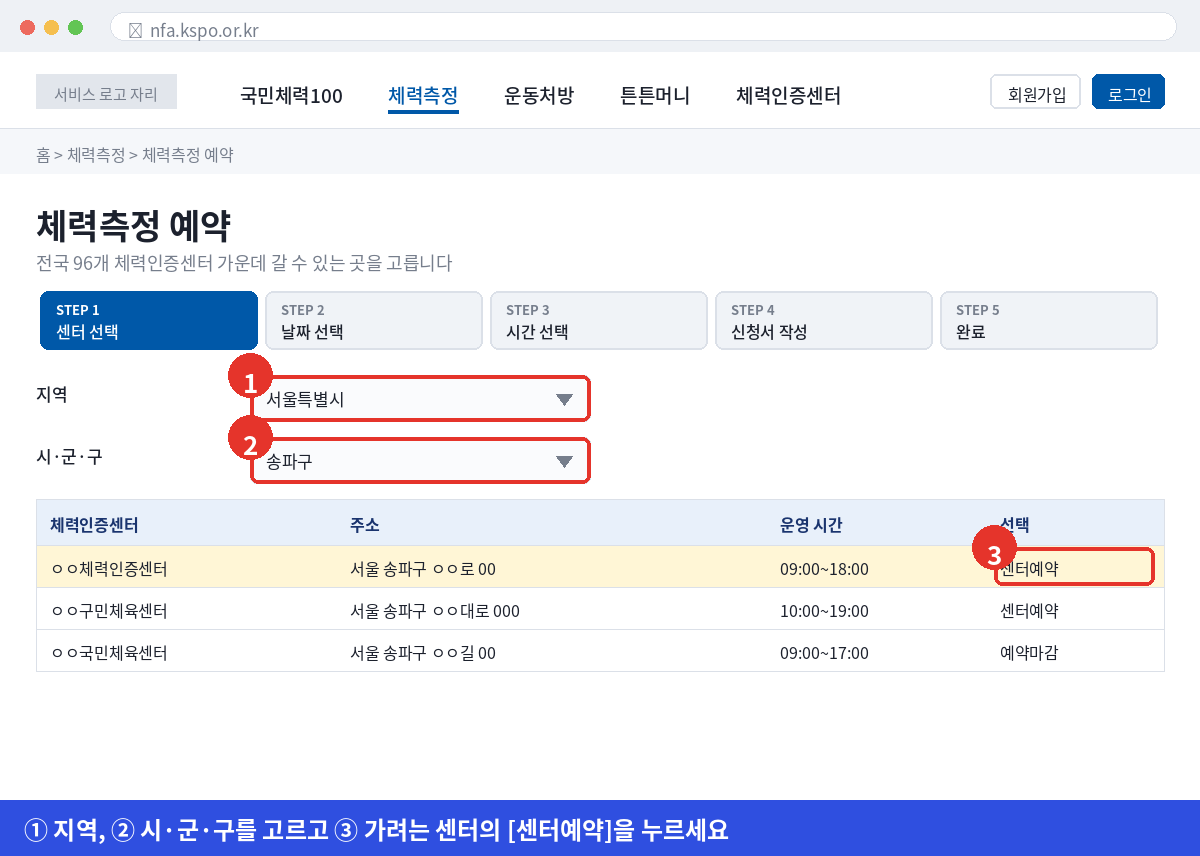Viewport: 1200px width, 856px height.
Task: Click address 서울 송파구 ○○대로 000
Action: click(x=435, y=610)
